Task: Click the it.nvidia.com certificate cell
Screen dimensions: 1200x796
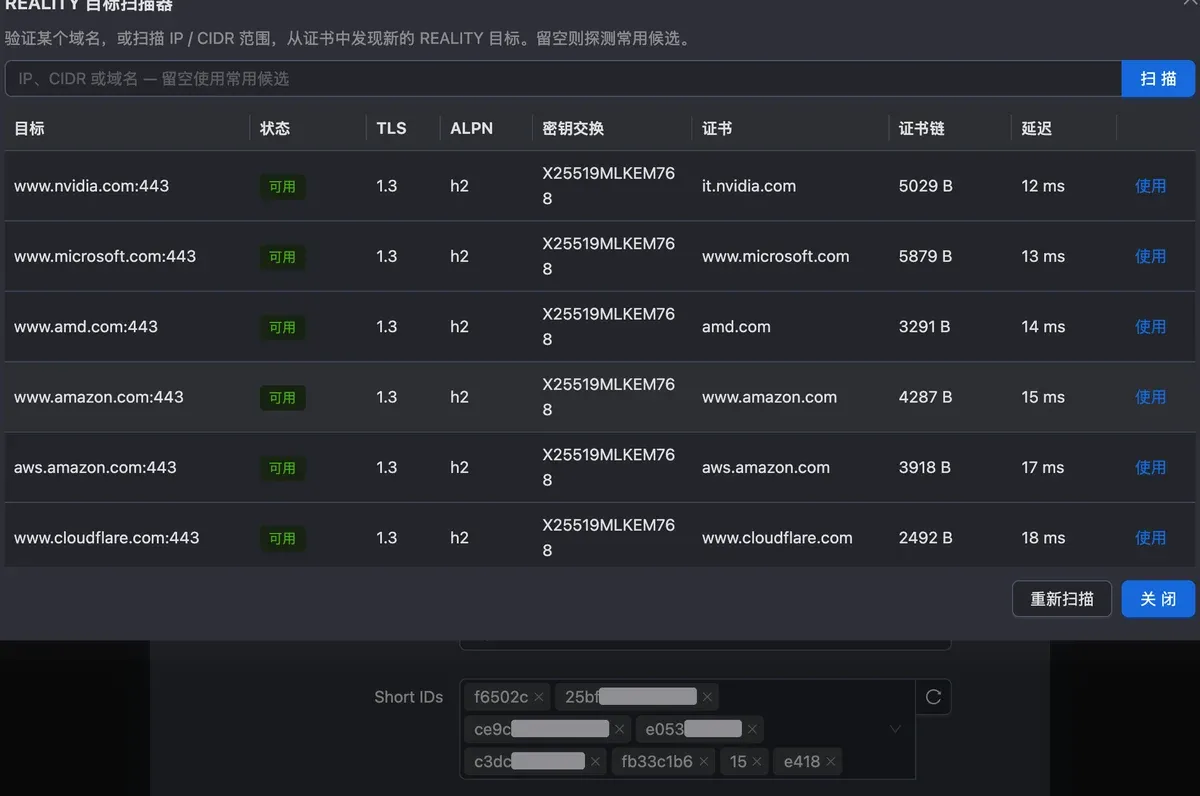Action: coord(749,186)
